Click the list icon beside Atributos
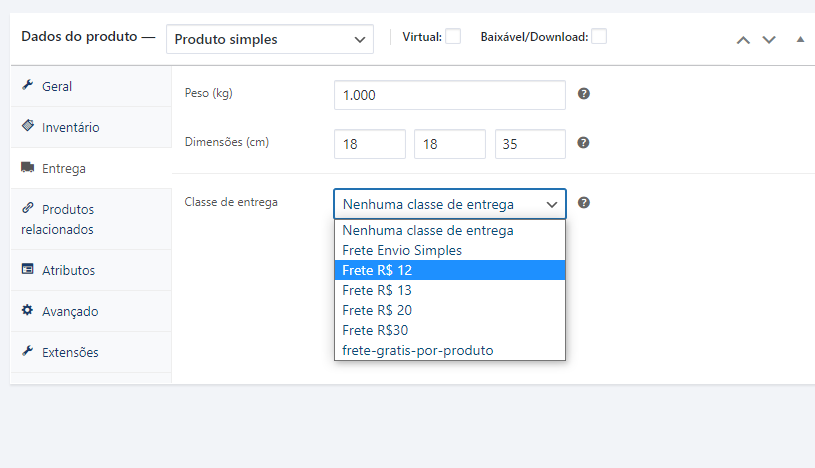This screenshot has height=468, width=815. (28, 269)
